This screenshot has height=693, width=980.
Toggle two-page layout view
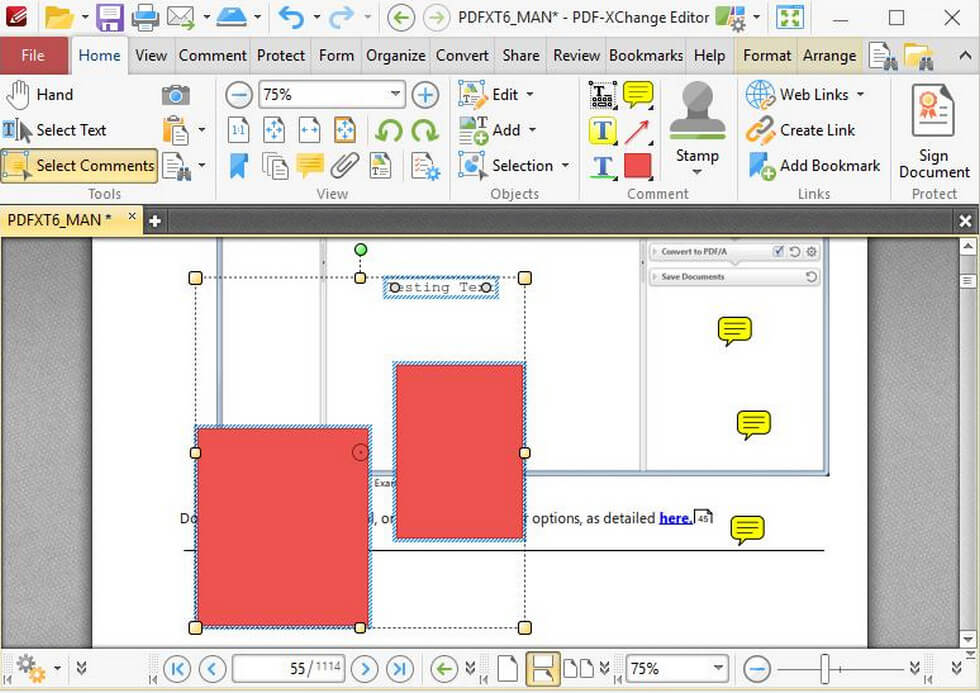click(x=577, y=668)
